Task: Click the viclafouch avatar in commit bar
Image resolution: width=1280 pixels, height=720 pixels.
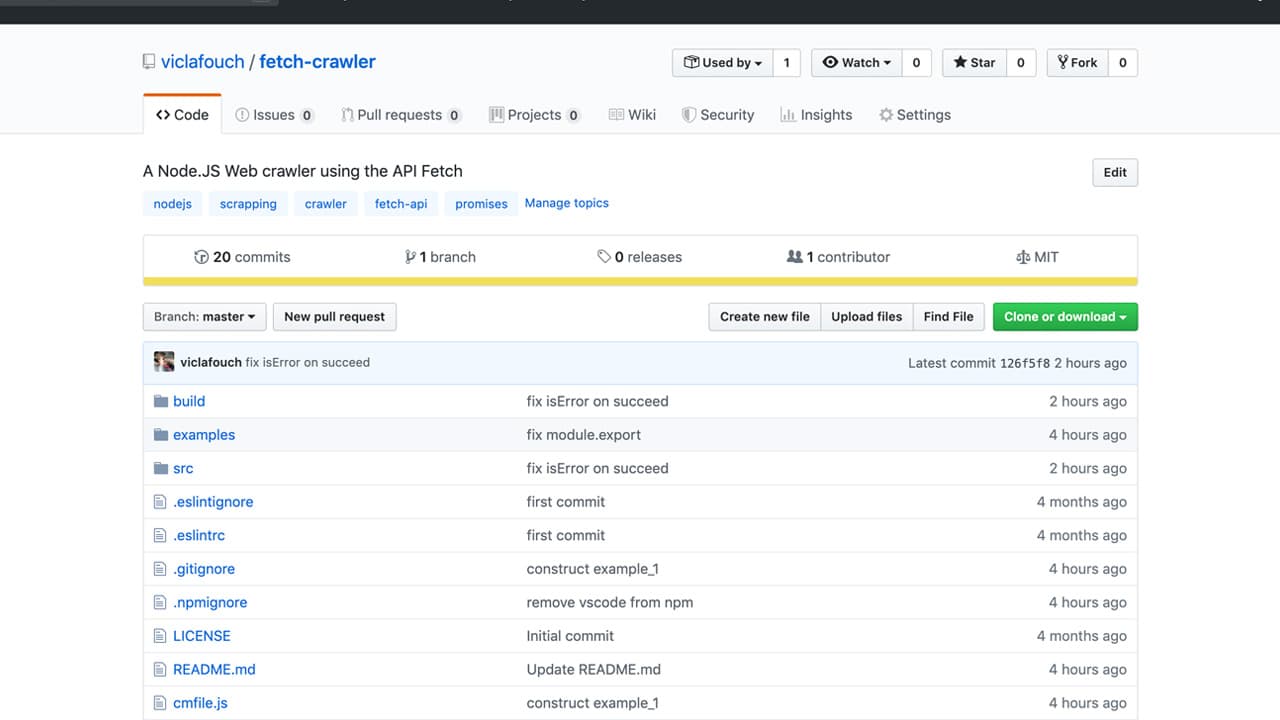Action: coord(164,362)
